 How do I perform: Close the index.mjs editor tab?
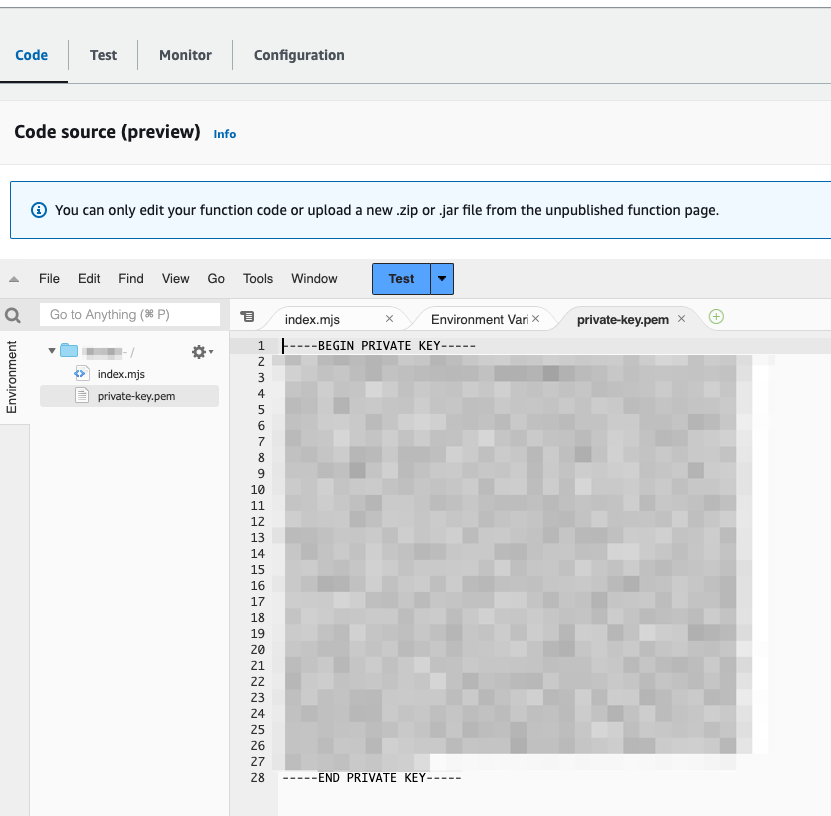coord(390,318)
